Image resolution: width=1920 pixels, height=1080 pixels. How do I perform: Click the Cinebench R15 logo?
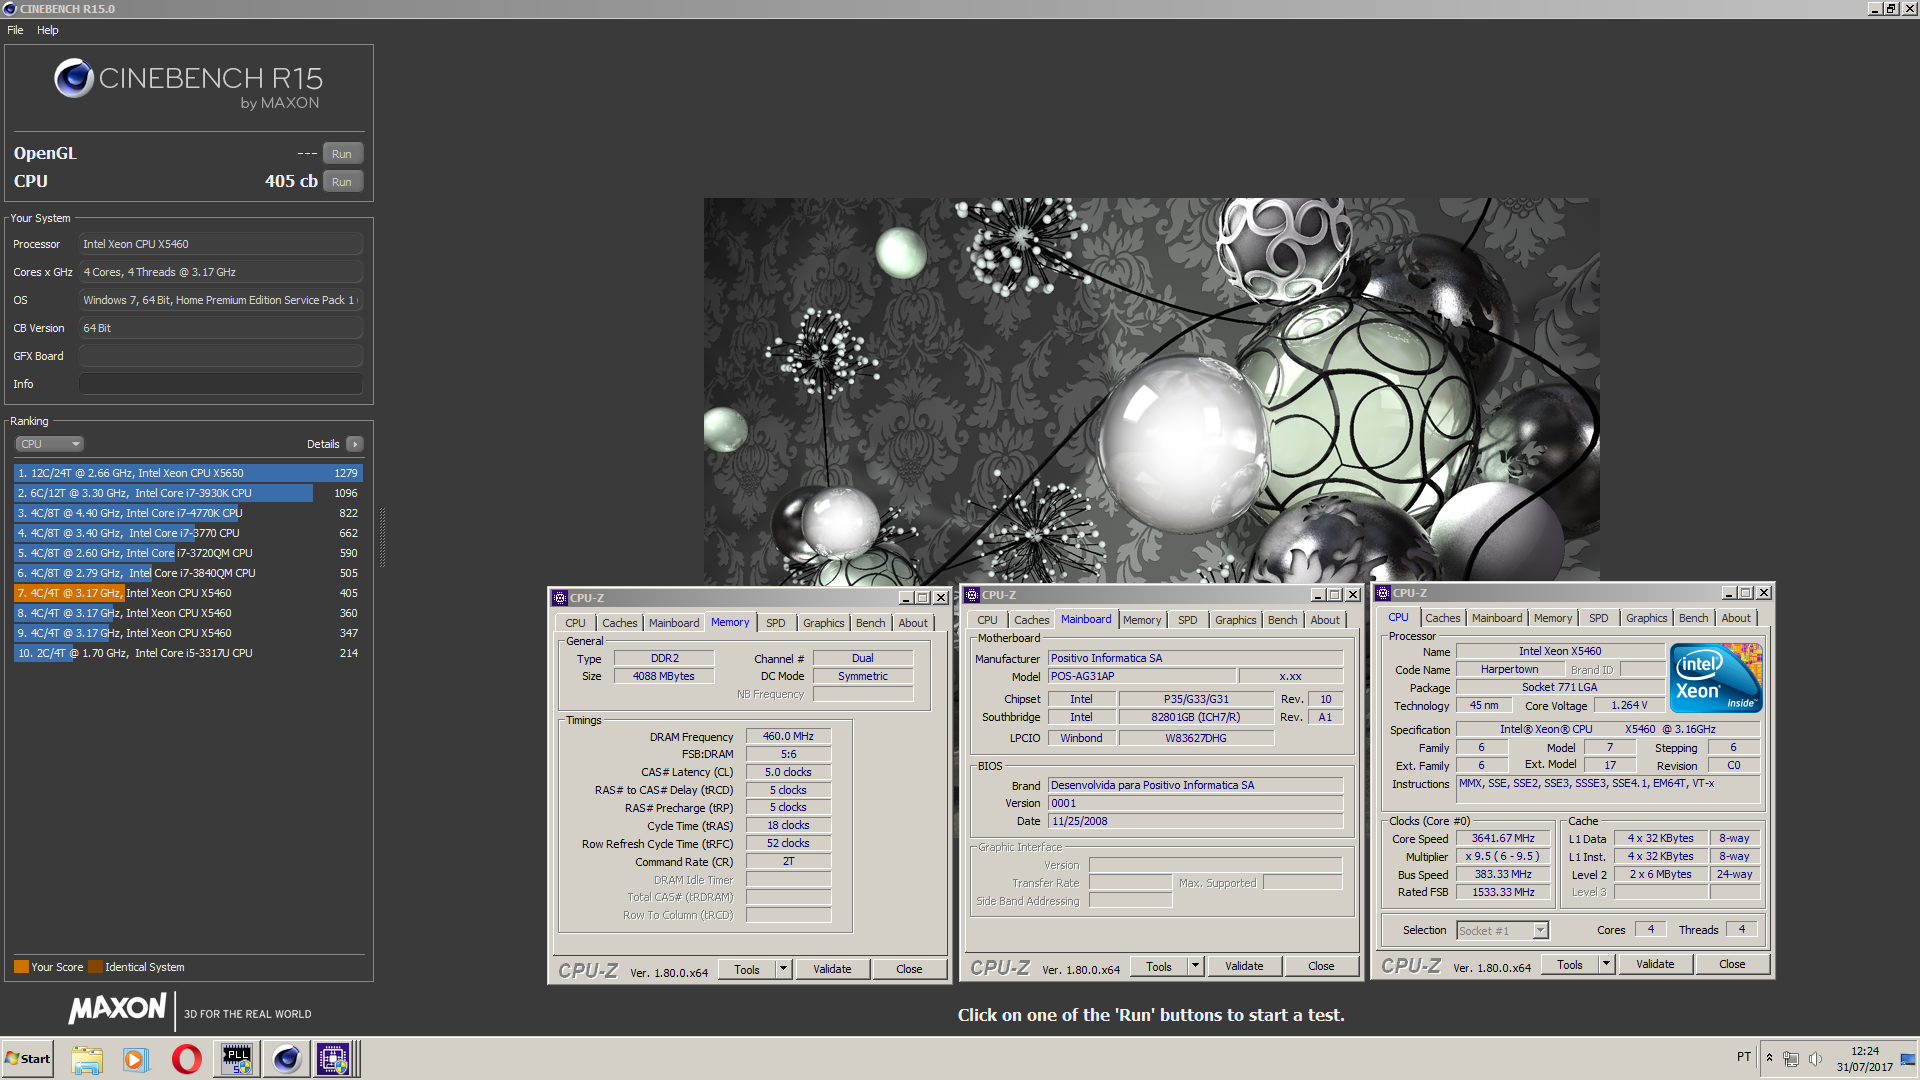[x=189, y=84]
